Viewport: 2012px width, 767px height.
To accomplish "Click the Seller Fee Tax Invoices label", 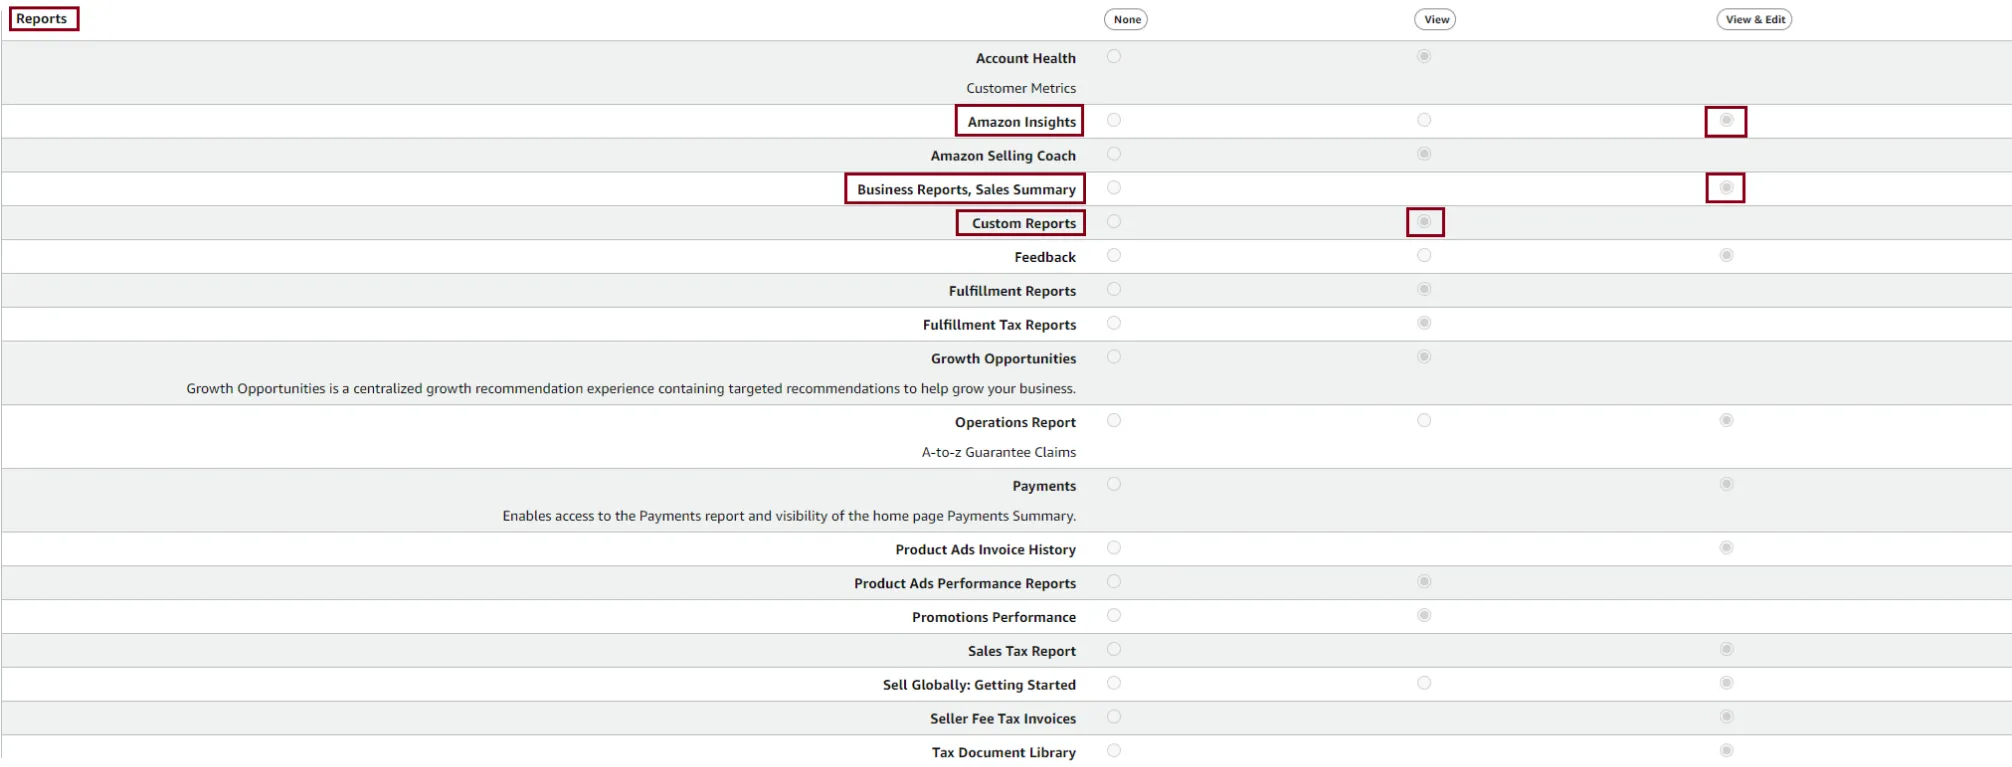I will 1003,719.
